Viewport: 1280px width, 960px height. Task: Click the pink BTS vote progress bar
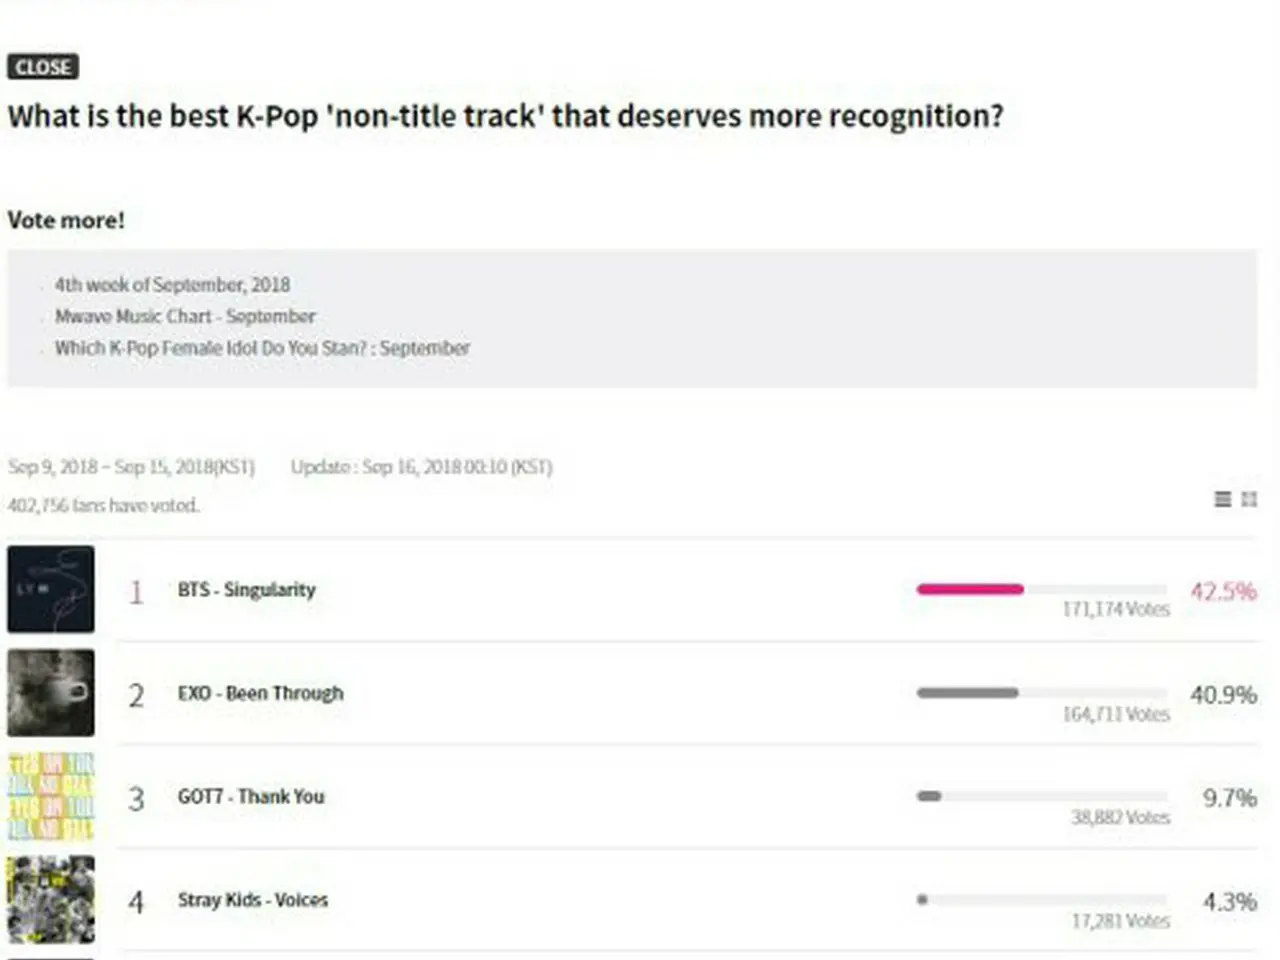pyautogui.click(x=1042, y=589)
